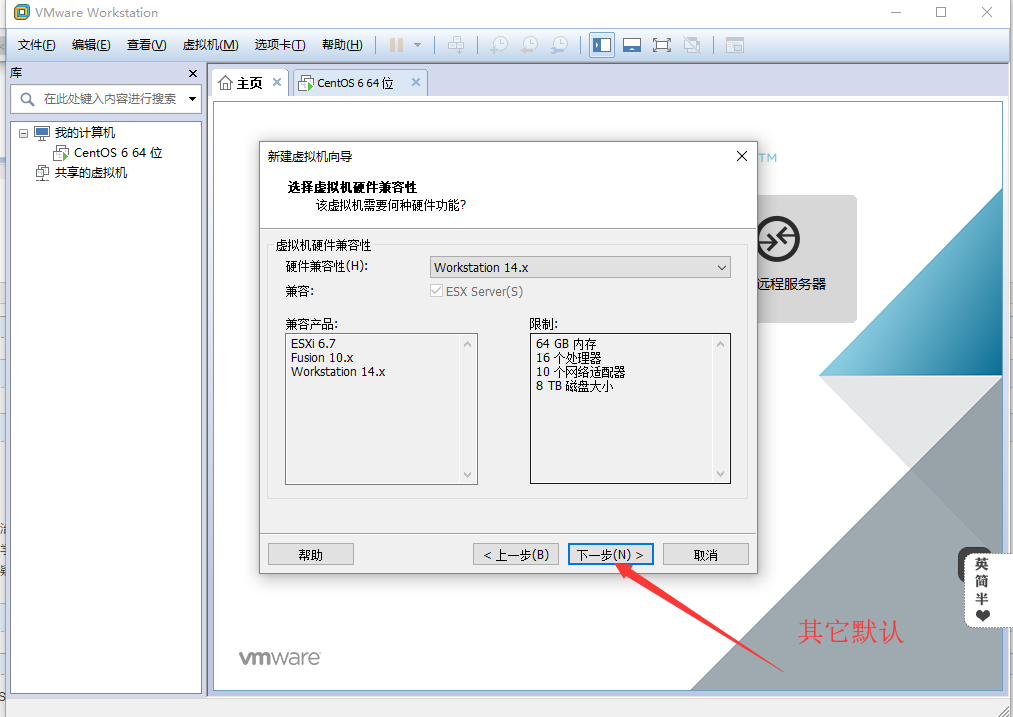Click up arrow of 兼容产品 list scrollbar
Viewport: 1013px width, 717px height.
pos(468,344)
